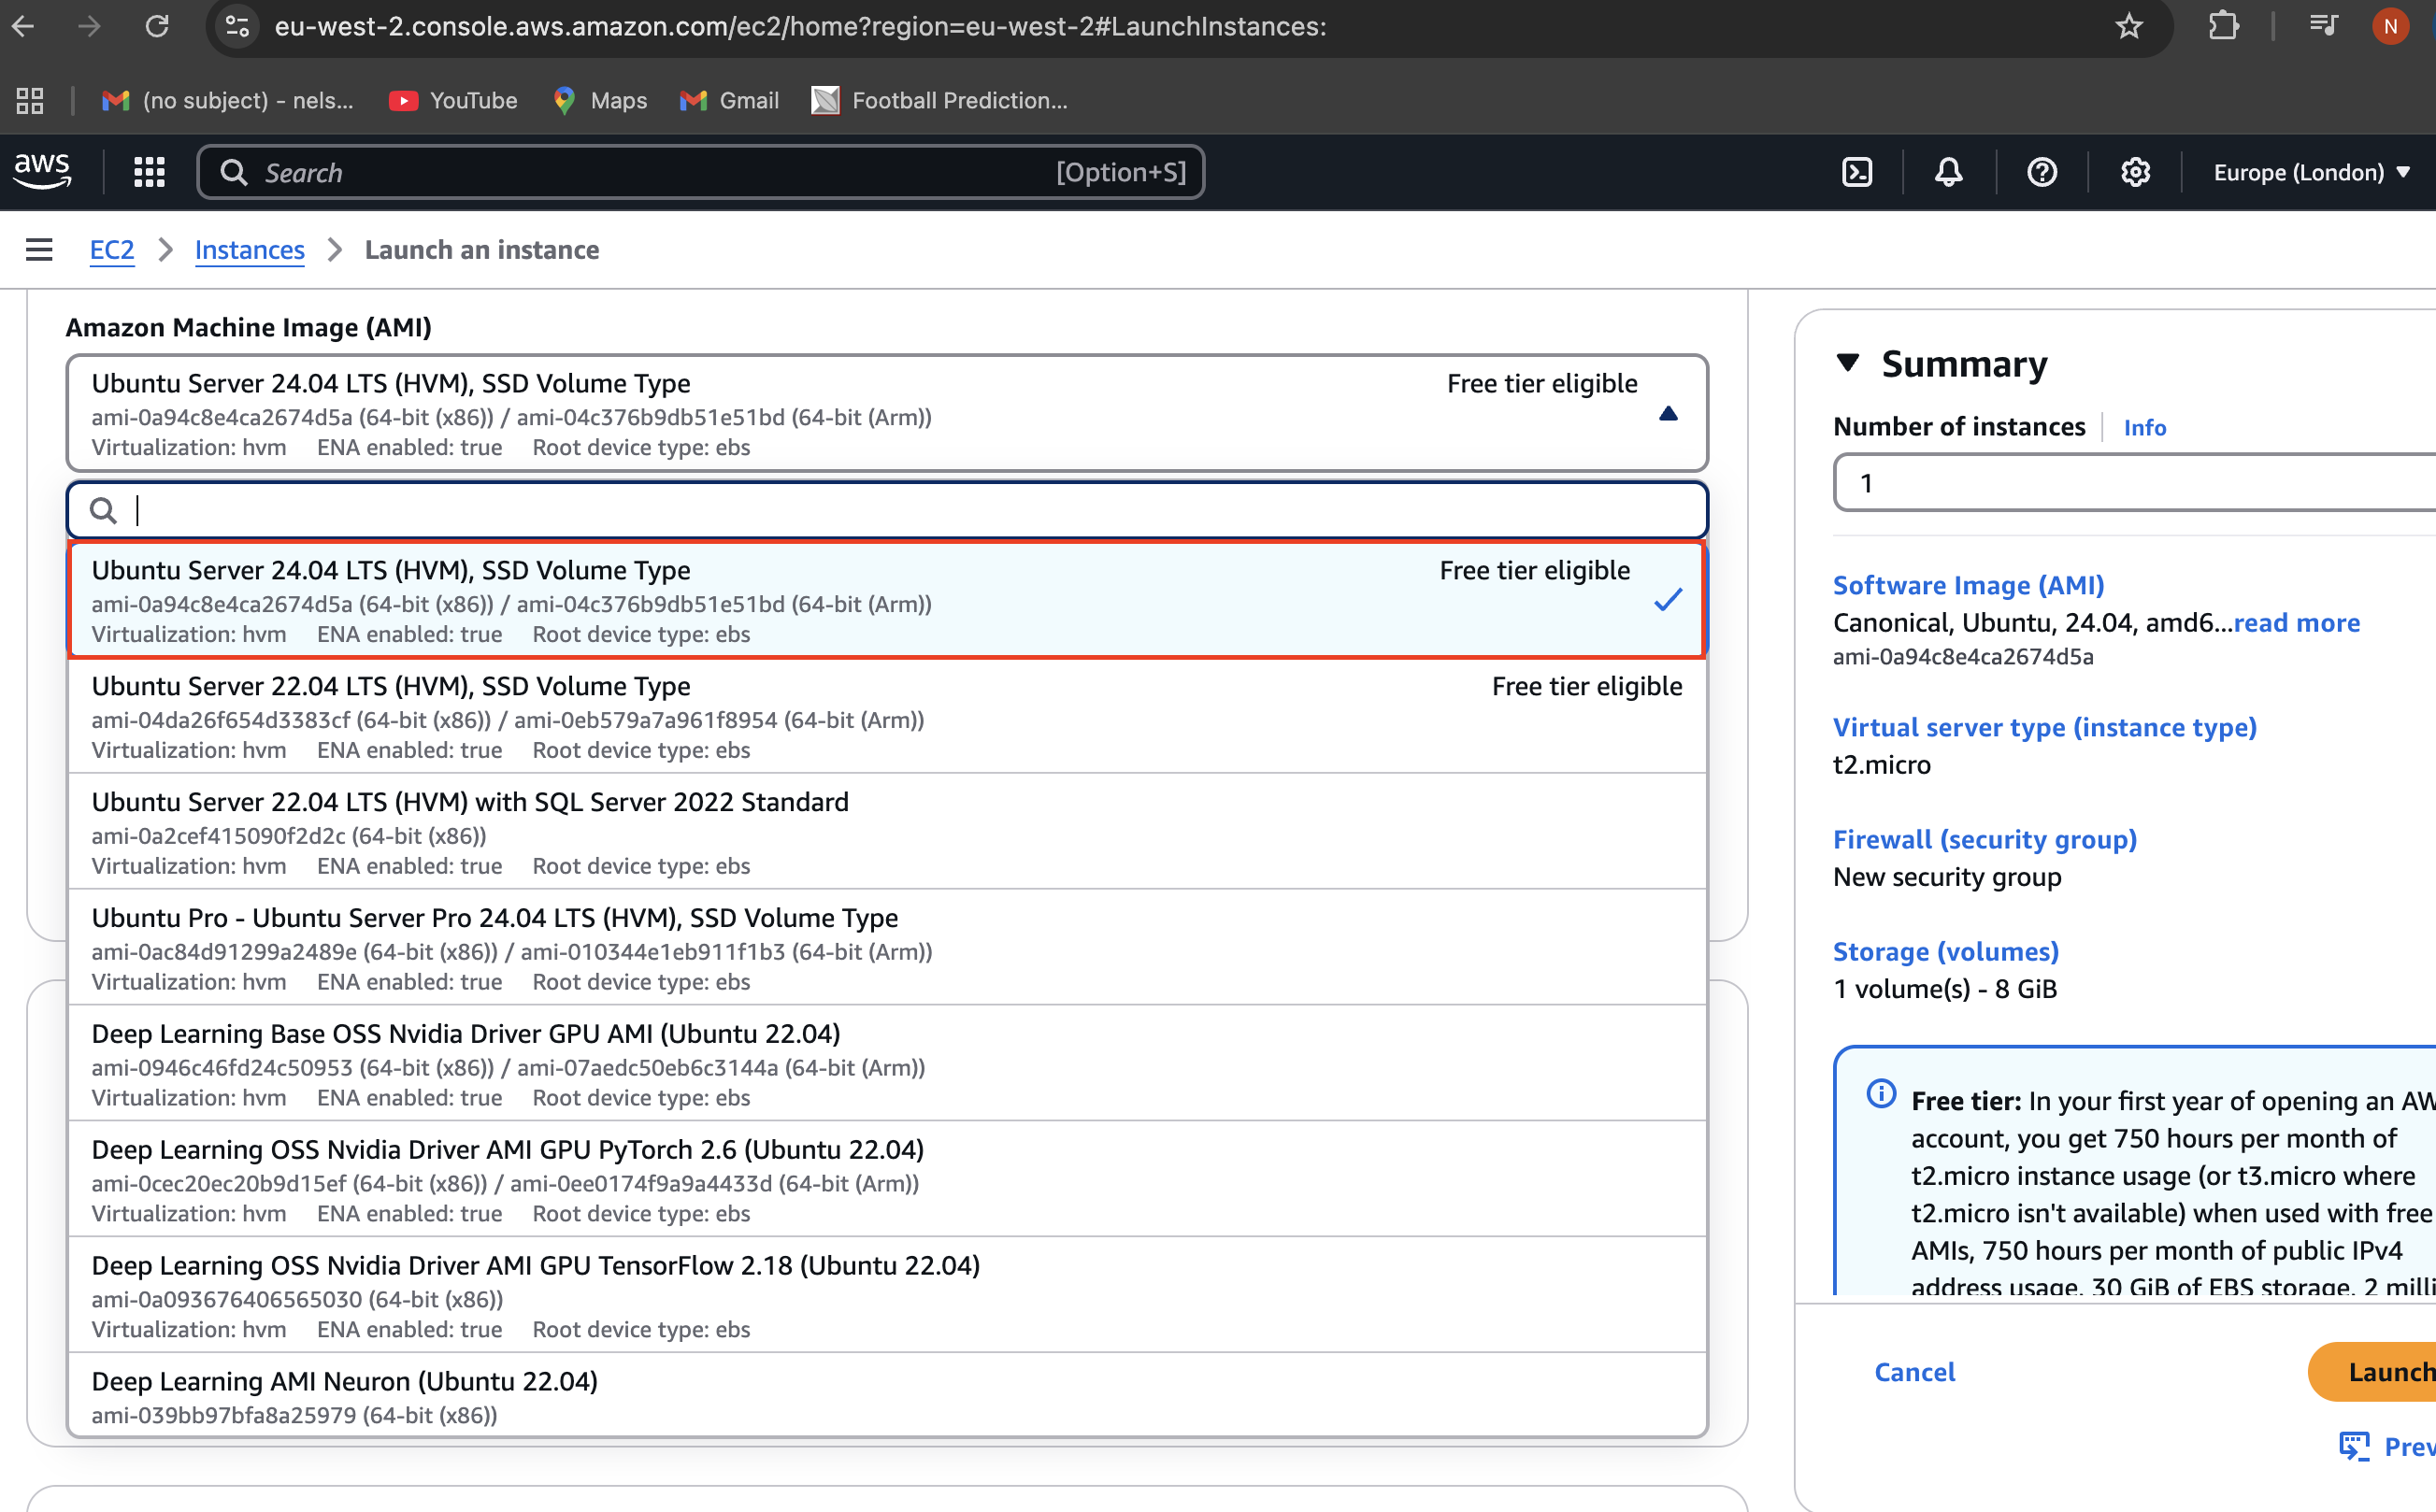
Task: Click the magnifier icon in AMI filter
Action: pos(103,511)
